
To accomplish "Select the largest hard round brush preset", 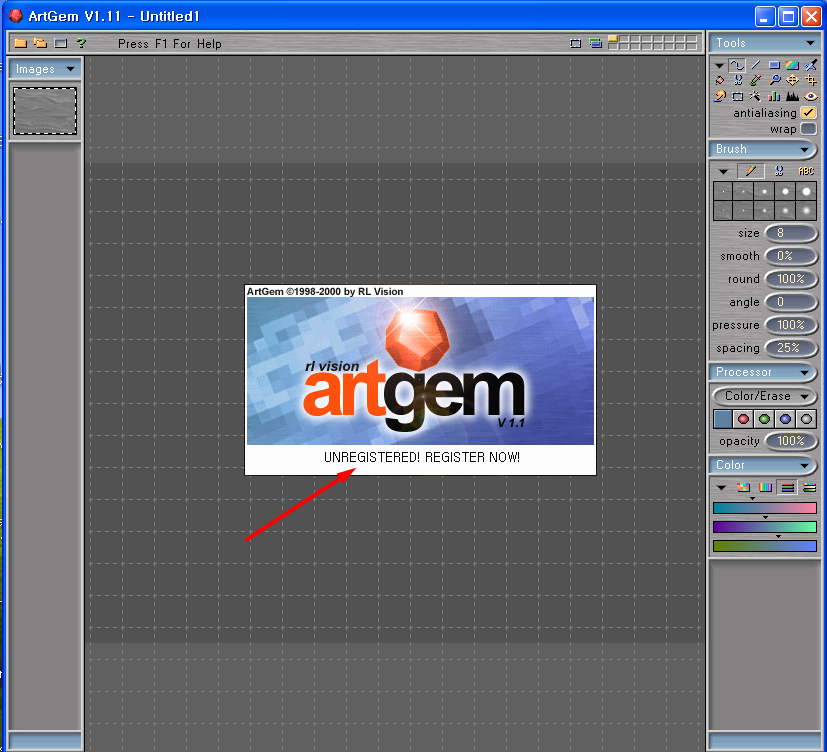I will click(806, 191).
